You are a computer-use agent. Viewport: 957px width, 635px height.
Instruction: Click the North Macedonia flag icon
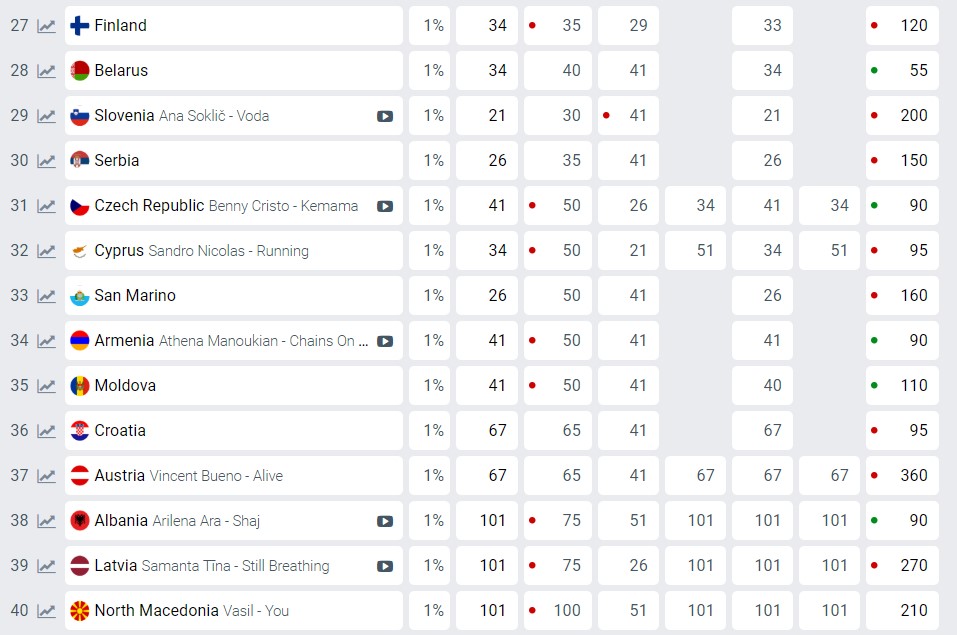point(80,611)
